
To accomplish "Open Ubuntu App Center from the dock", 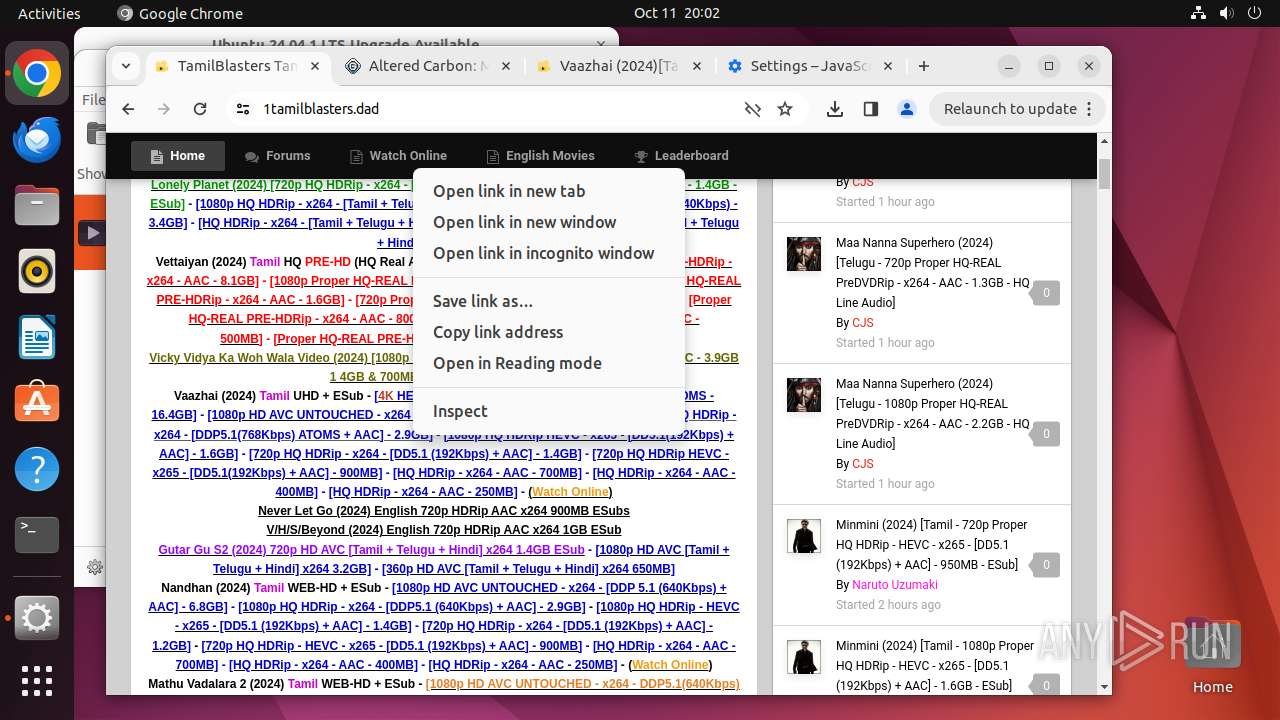I will coord(37,403).
